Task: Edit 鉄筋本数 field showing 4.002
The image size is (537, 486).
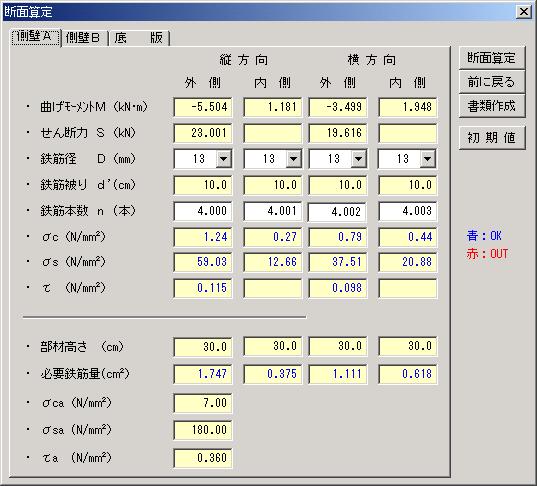Action: (338, 212)
